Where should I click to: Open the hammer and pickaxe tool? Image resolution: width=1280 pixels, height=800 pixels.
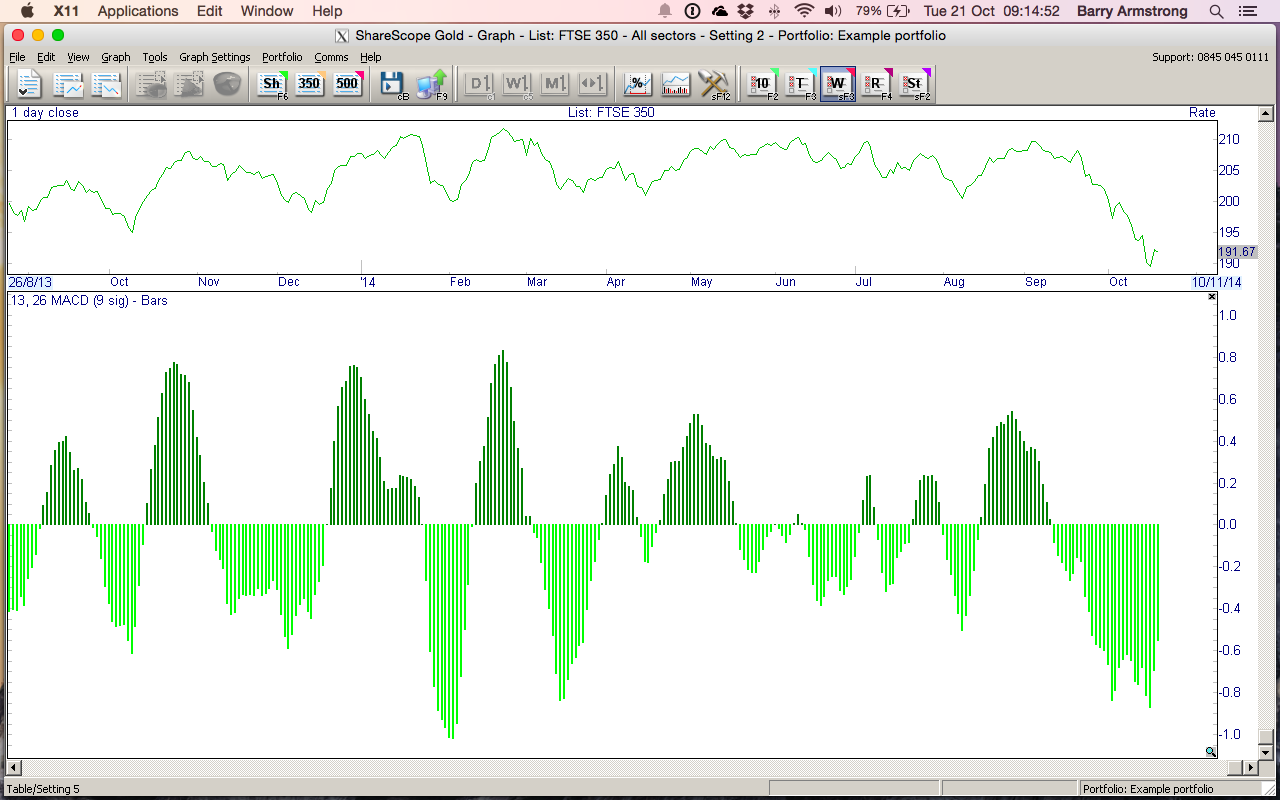point(714,84)
